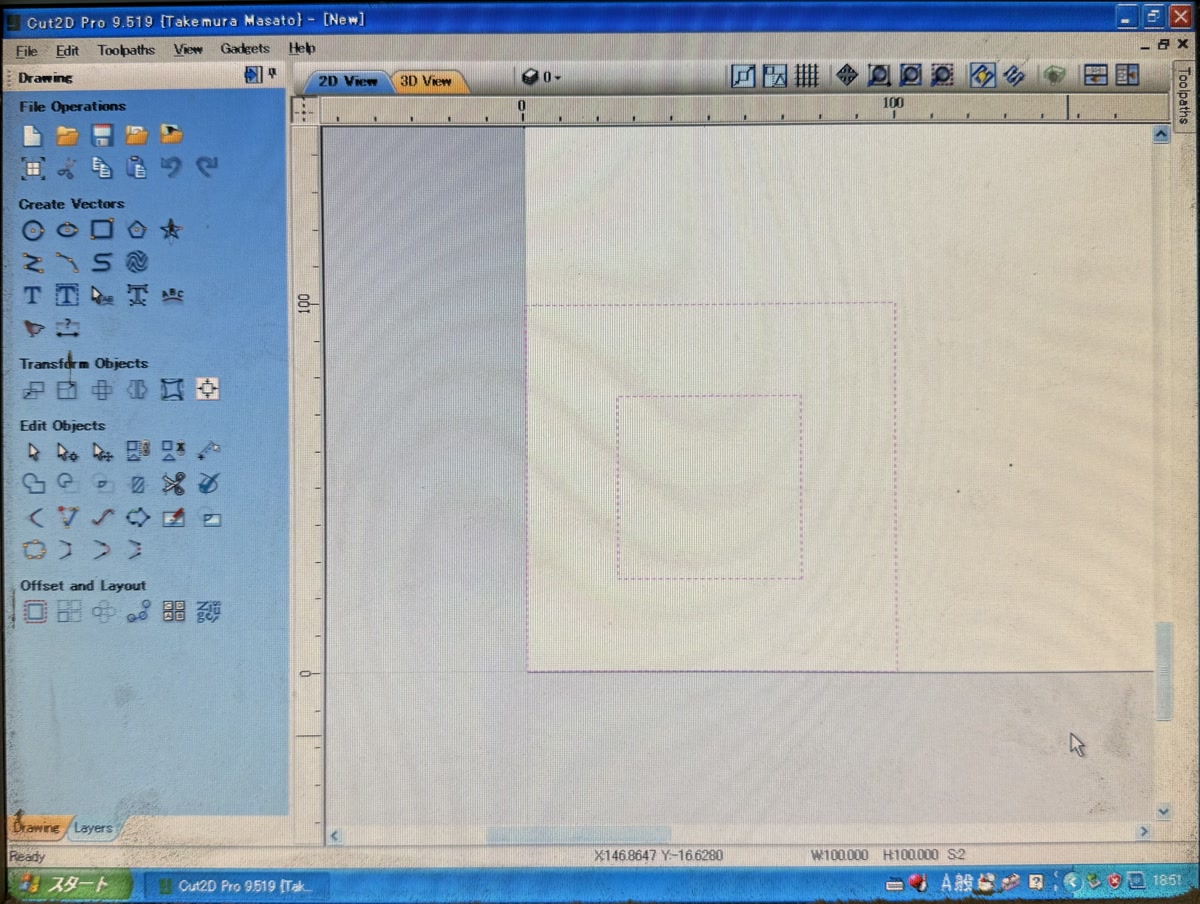1200x904 pixels.
Task: Select the Draw Text tool
Action: point(32,296)
